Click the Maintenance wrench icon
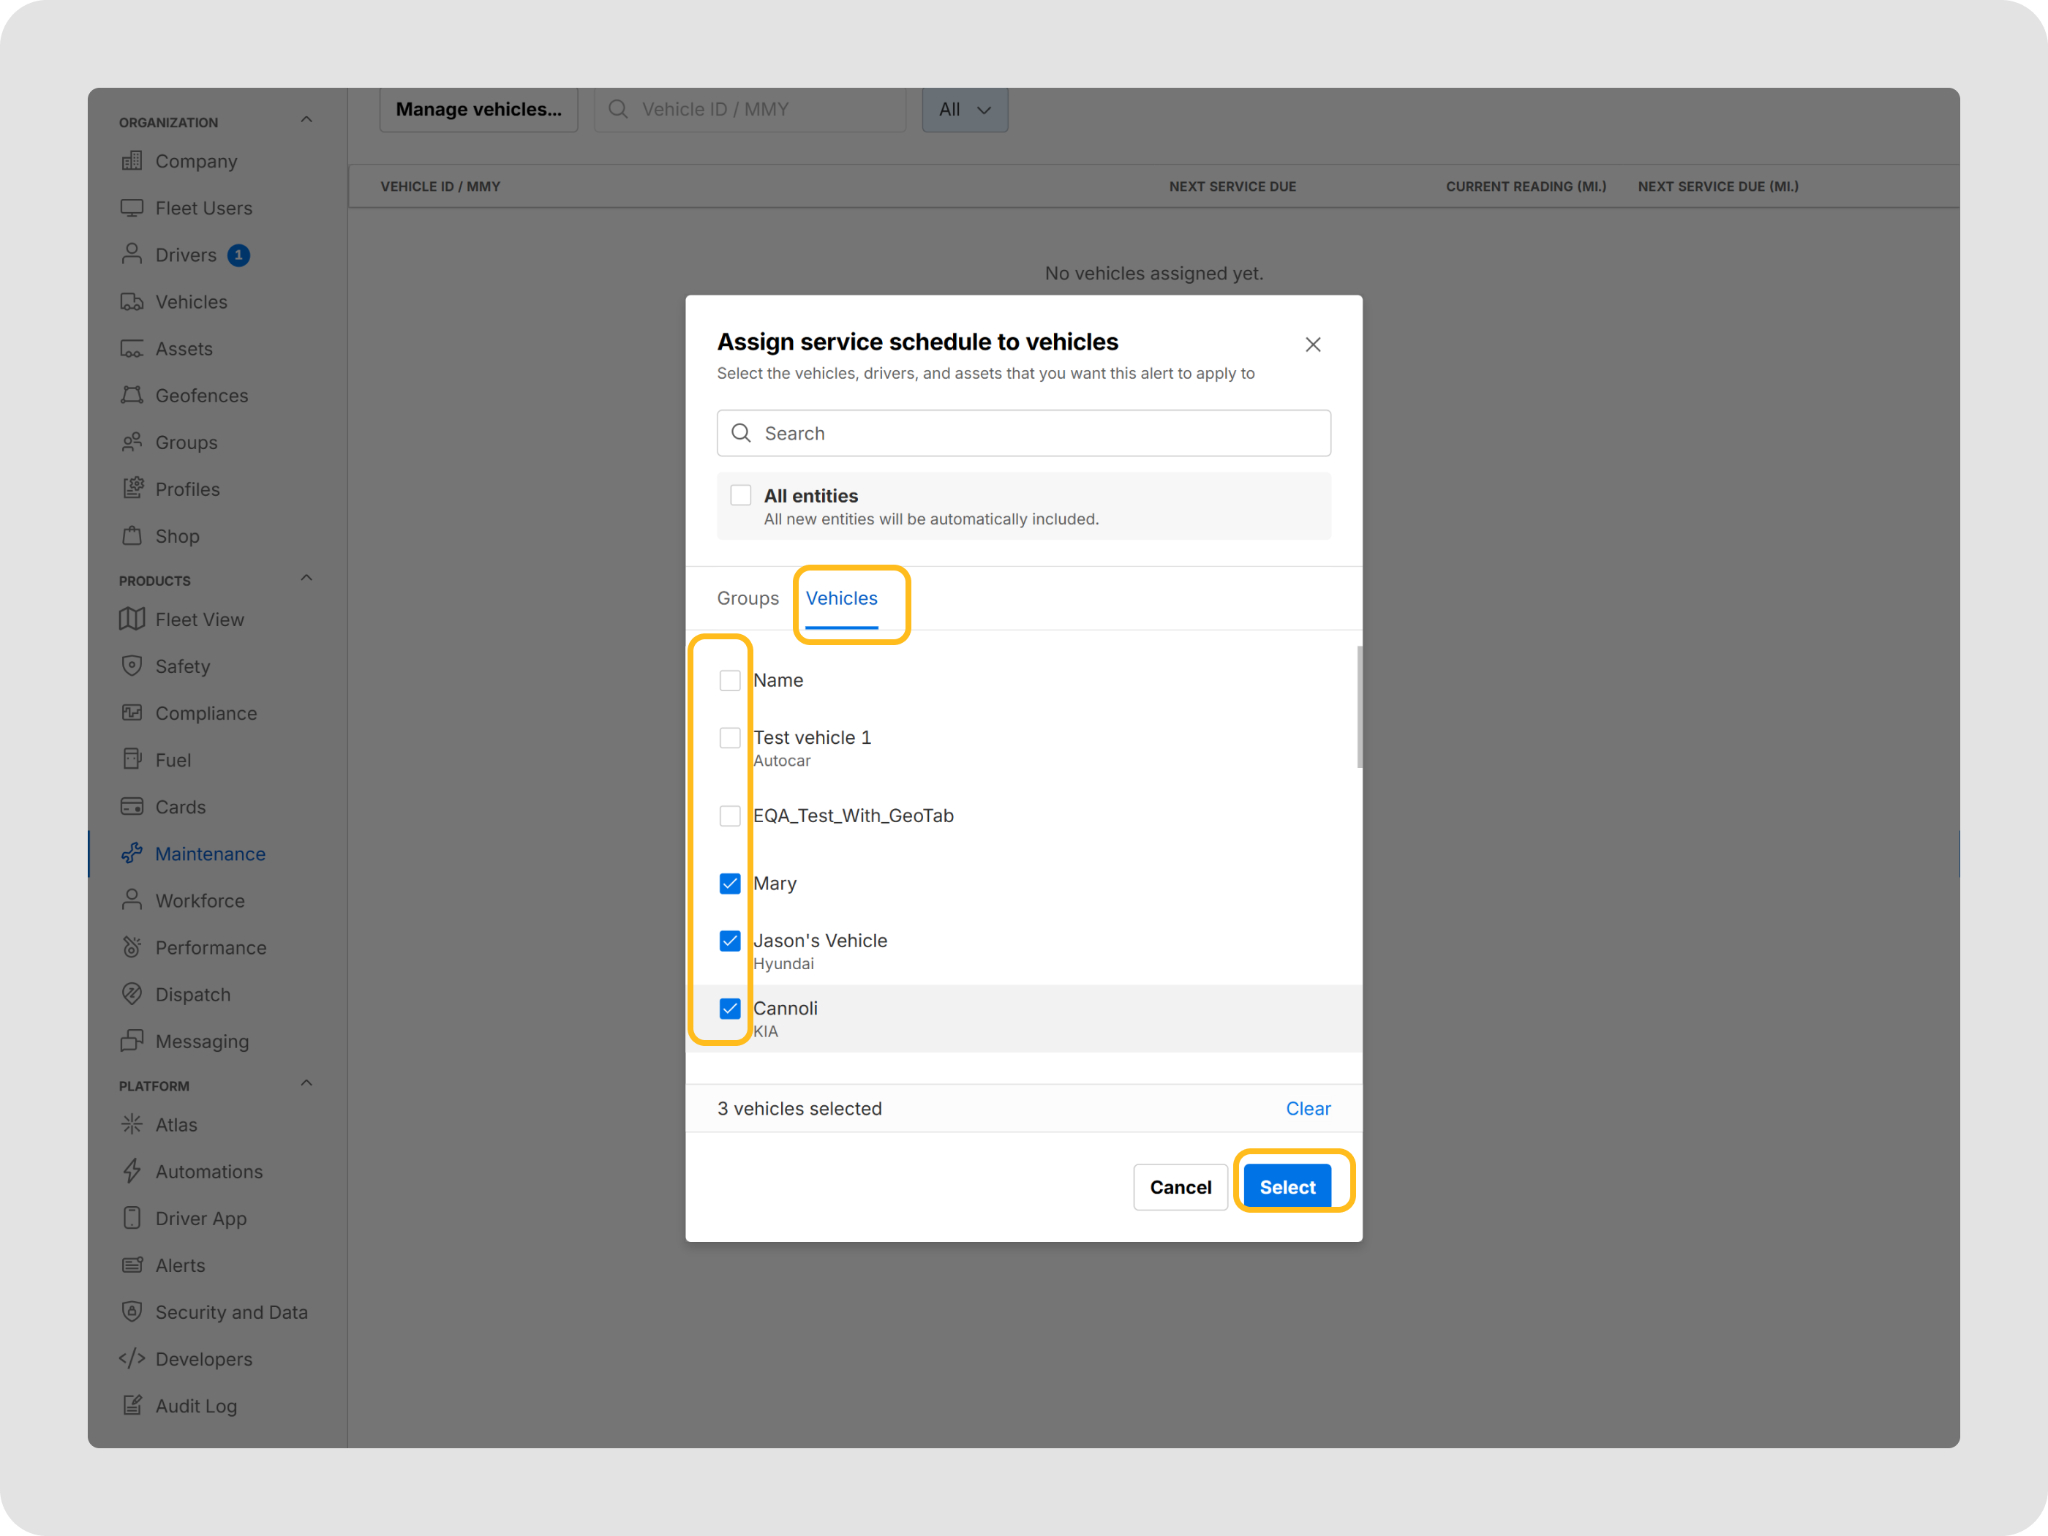 [132, 853]
